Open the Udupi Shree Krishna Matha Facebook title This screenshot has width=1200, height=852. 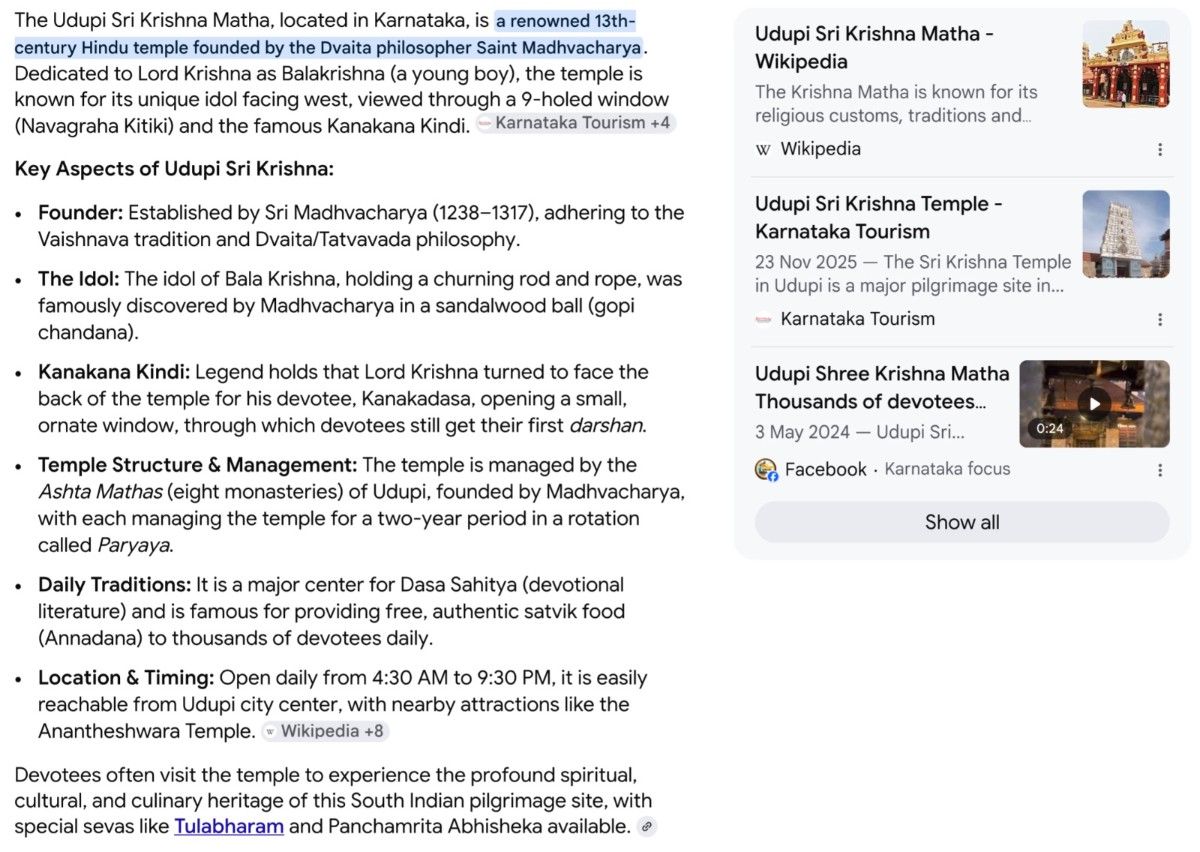[x=882, y=387]
